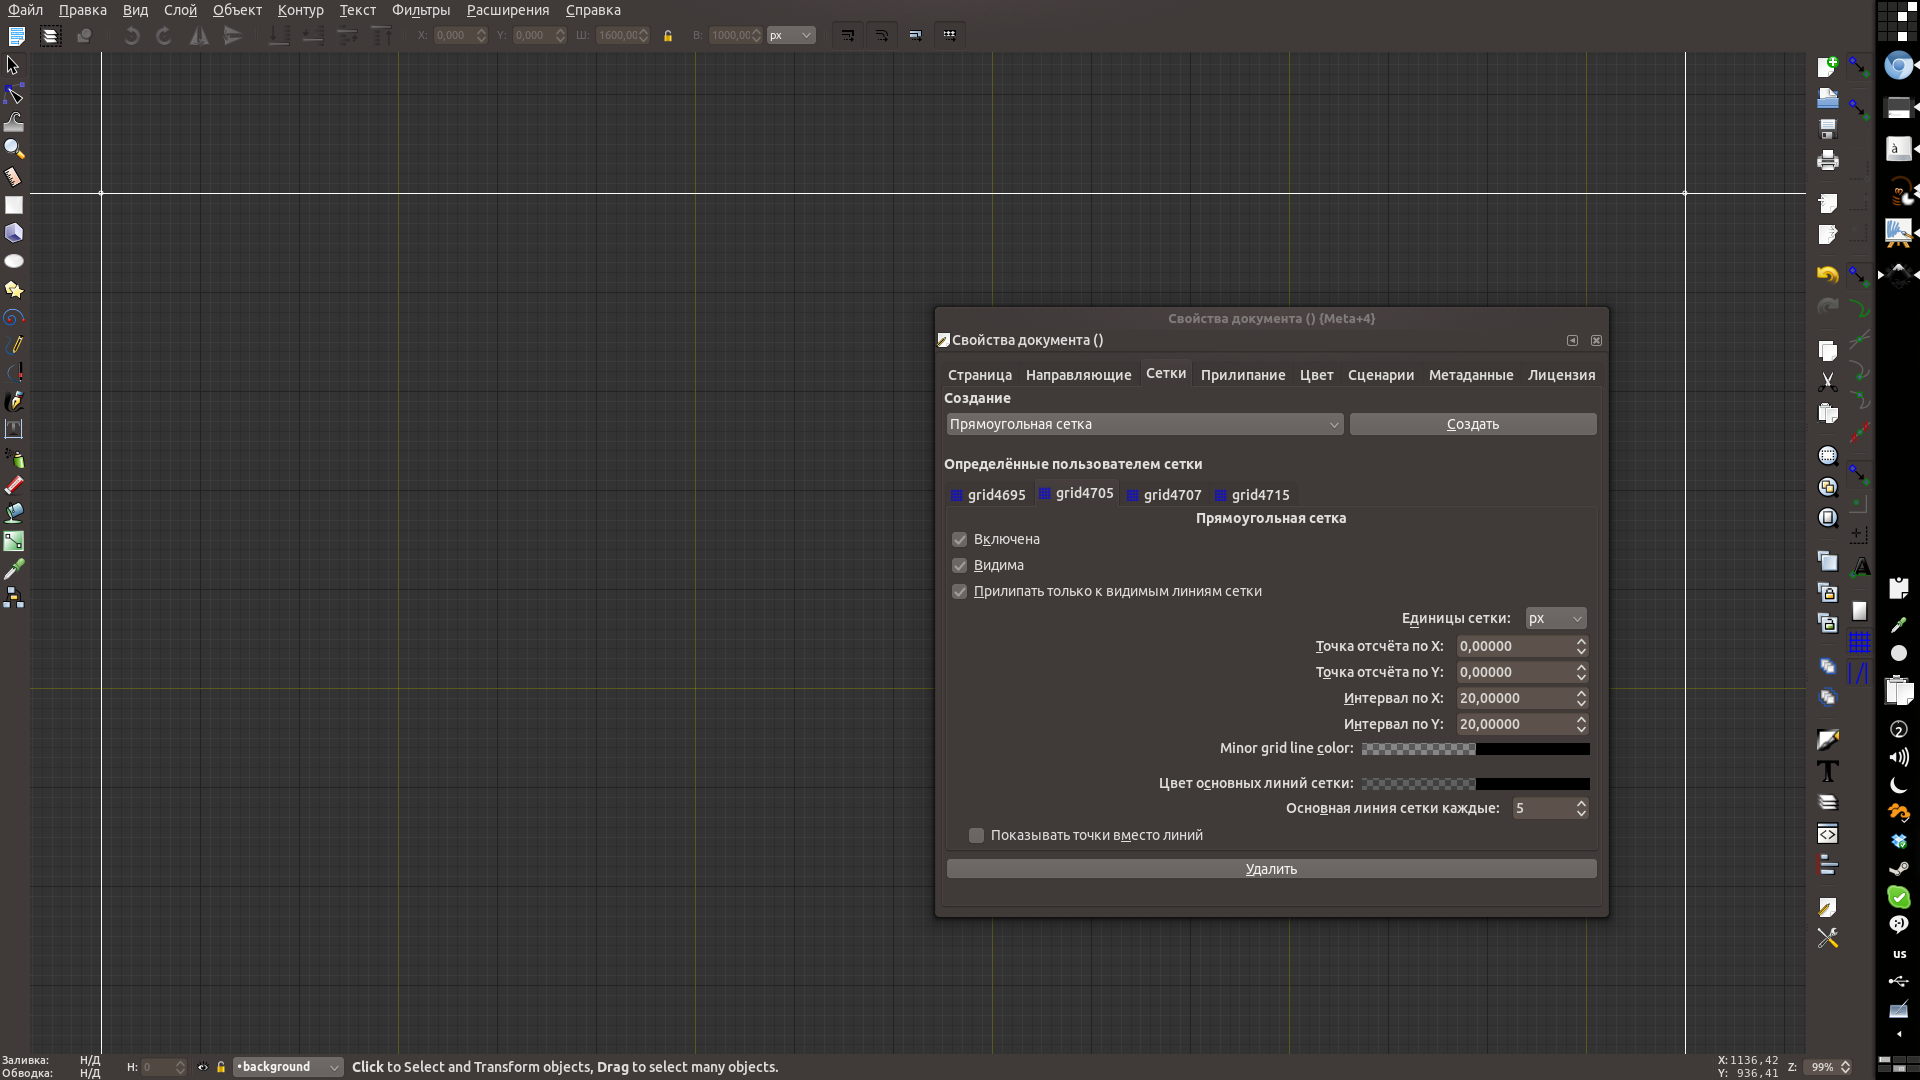Image resolution: width=1920 pixels, height=1080 pixels.
Task: Open the background layer dropdown
Action: pyautogui.click(x=288, y=1067)
